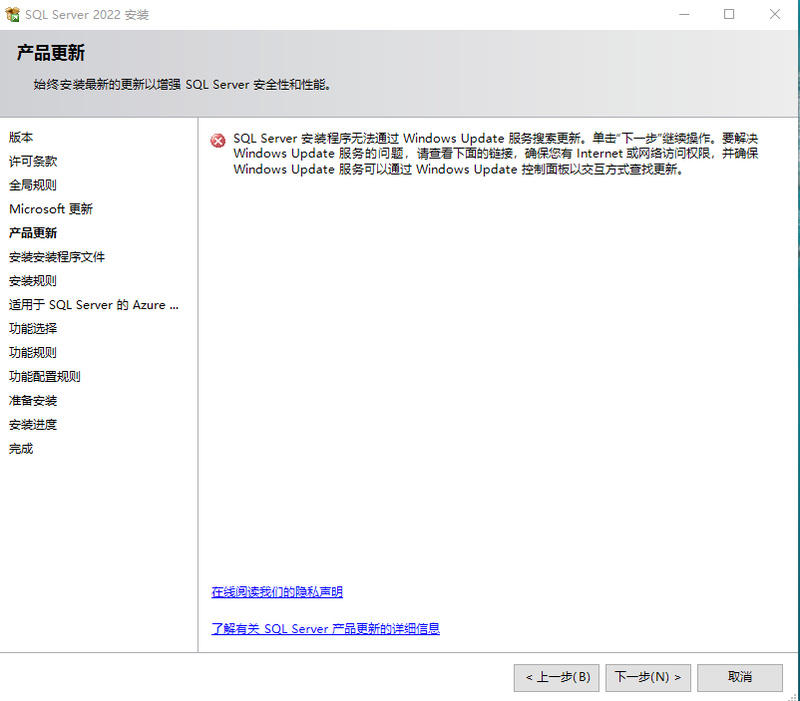800x701 pixels.
Task: Select the 功能配置规则 step in the sidebar
Action: (45, 377)
